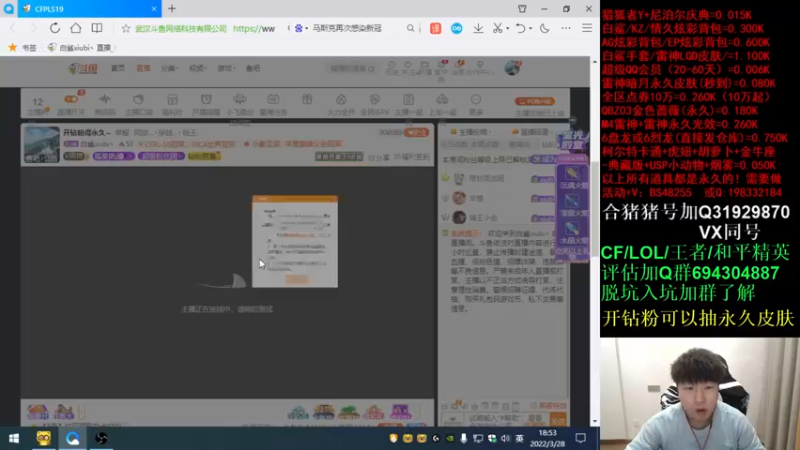Reload the page with the refresh icon

tap(55, 28)
